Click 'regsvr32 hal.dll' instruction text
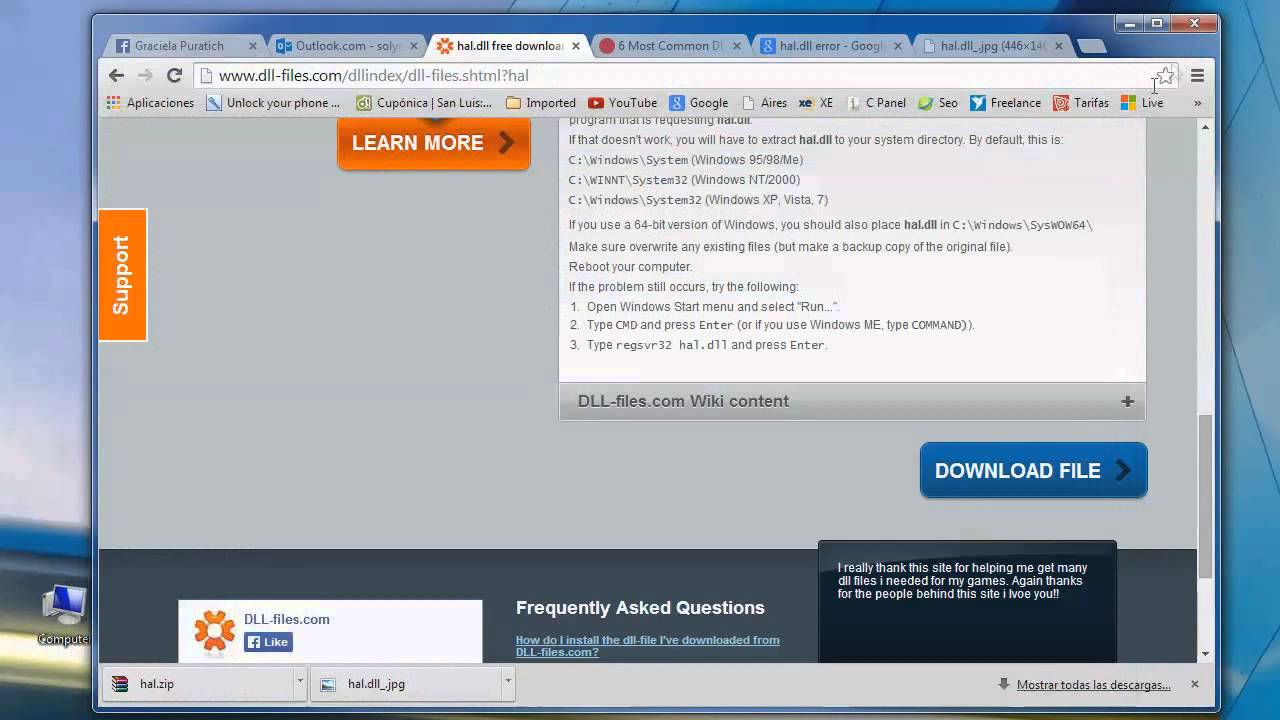This screenshot has height=720, width=1280. [672, 345]
